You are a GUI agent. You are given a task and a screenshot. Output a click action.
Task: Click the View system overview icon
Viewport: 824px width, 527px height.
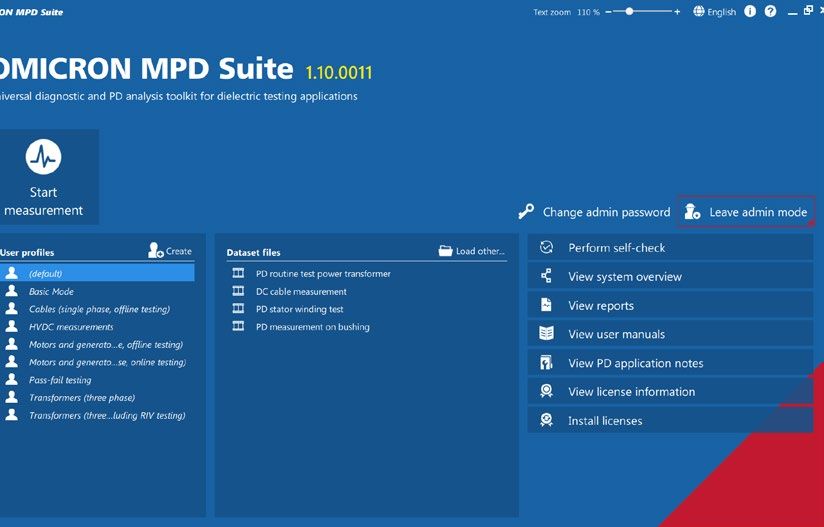[x=547, y=277]
